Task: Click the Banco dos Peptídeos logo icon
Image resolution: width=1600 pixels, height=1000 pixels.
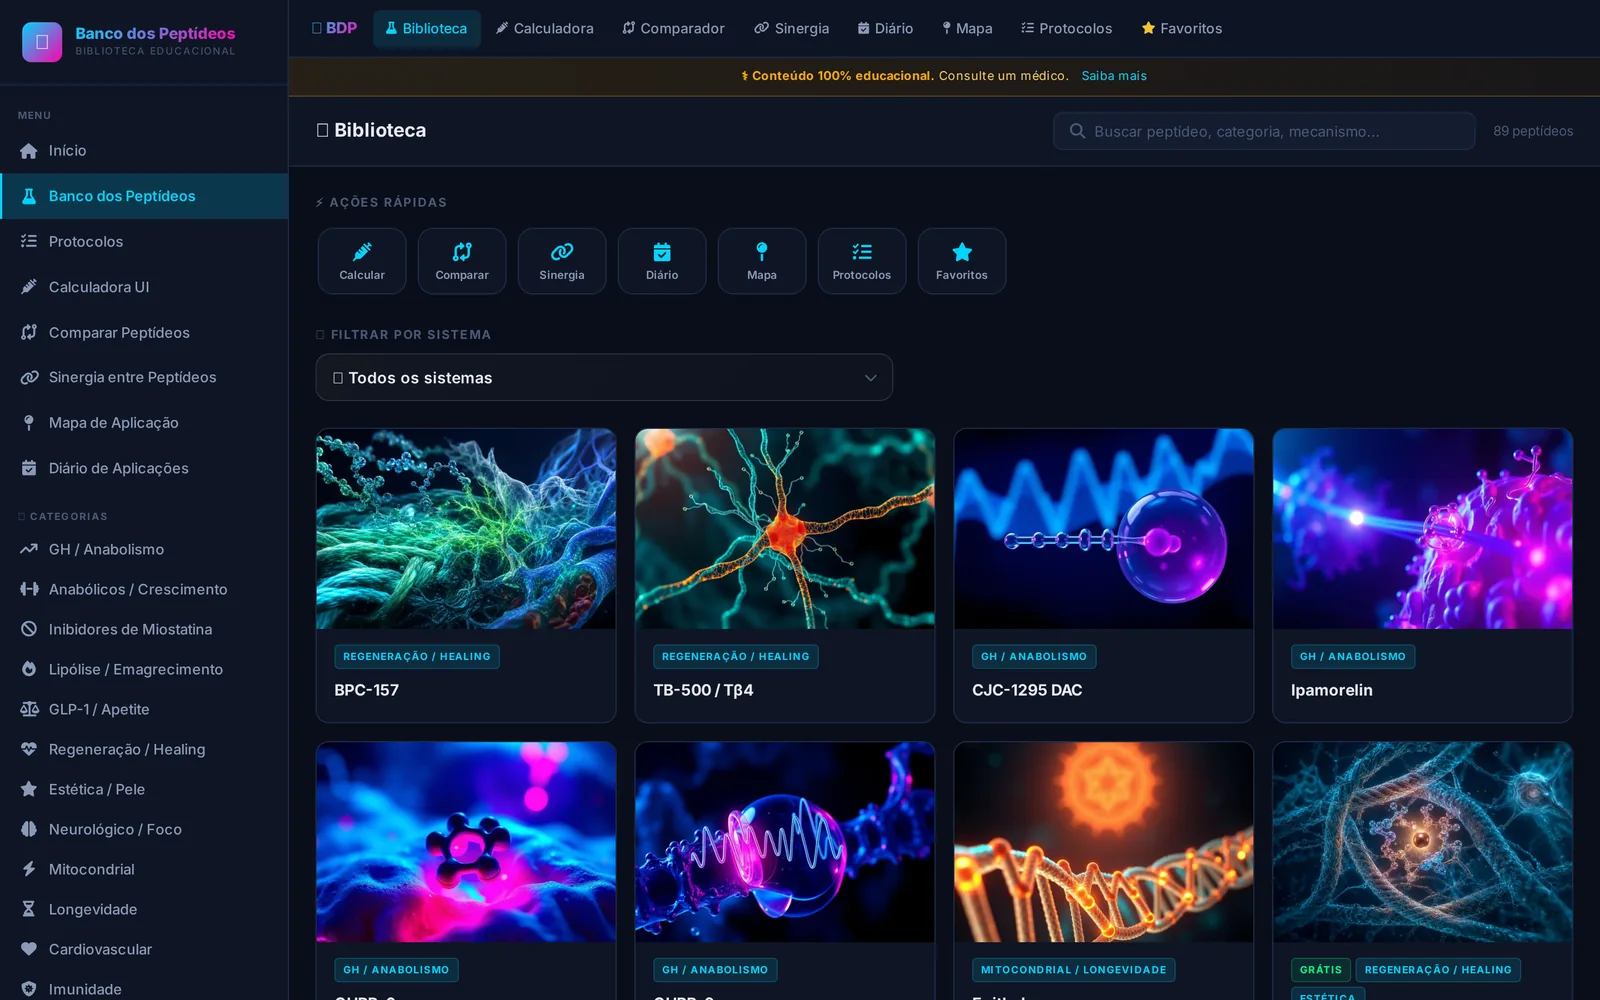Action: click(42, 42)
